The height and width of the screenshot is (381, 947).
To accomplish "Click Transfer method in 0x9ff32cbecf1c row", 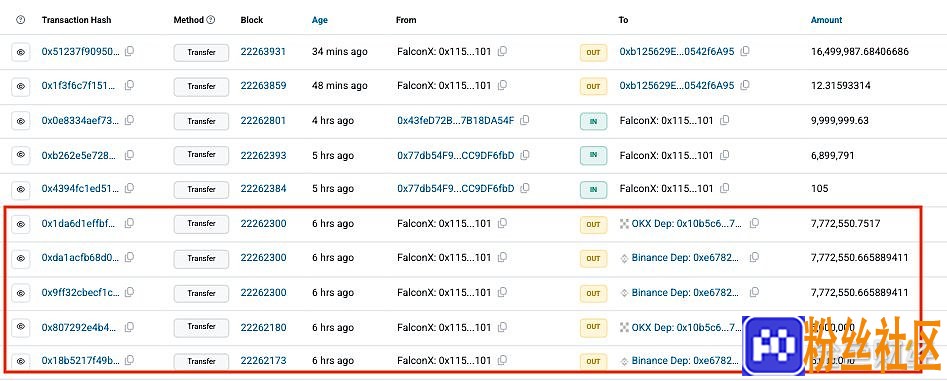I will (x=201, y=293).
